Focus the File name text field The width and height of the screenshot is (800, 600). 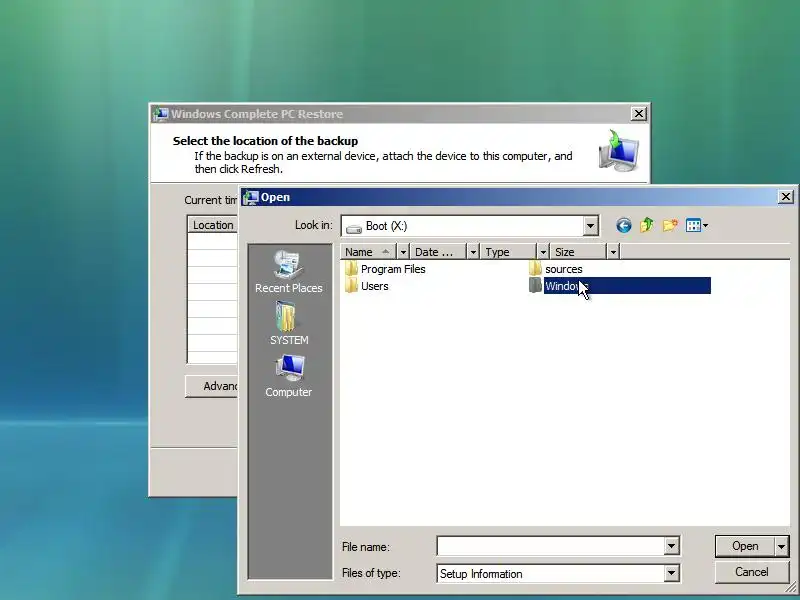point(551,546)
